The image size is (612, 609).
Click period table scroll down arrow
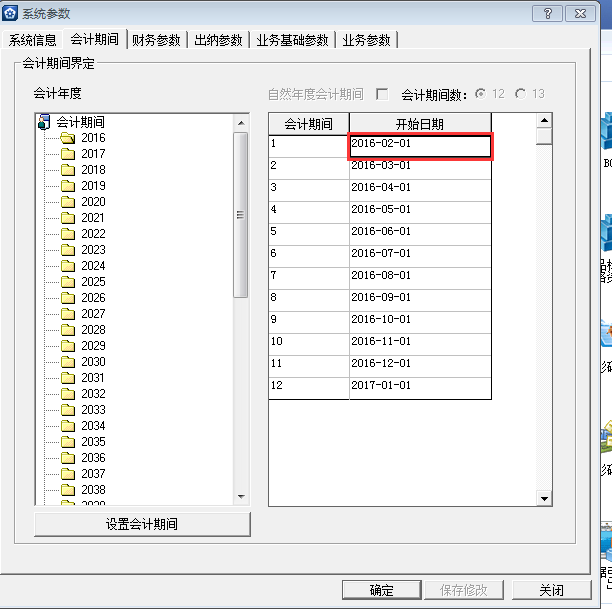click(543, 498)
